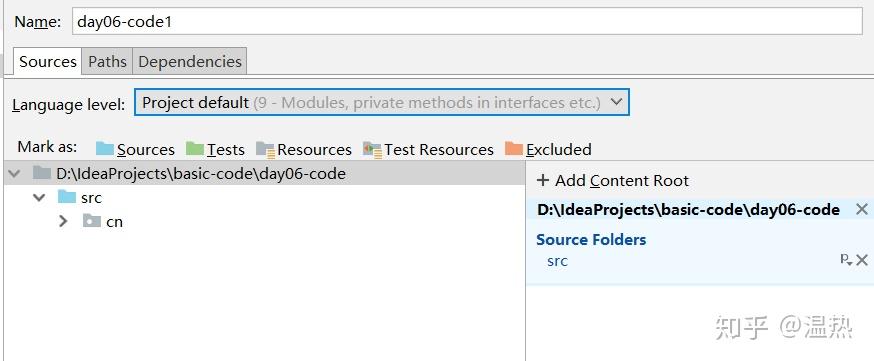The image size is (874, 361).
Task: Mark folder as Sources
Action: (x=135, y=149)
